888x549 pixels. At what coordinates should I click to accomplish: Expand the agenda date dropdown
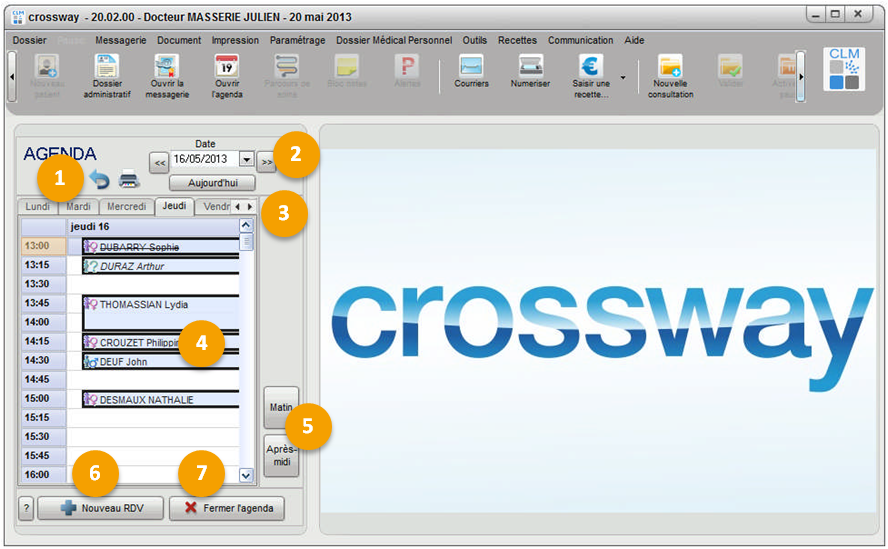tap(246, 159)
